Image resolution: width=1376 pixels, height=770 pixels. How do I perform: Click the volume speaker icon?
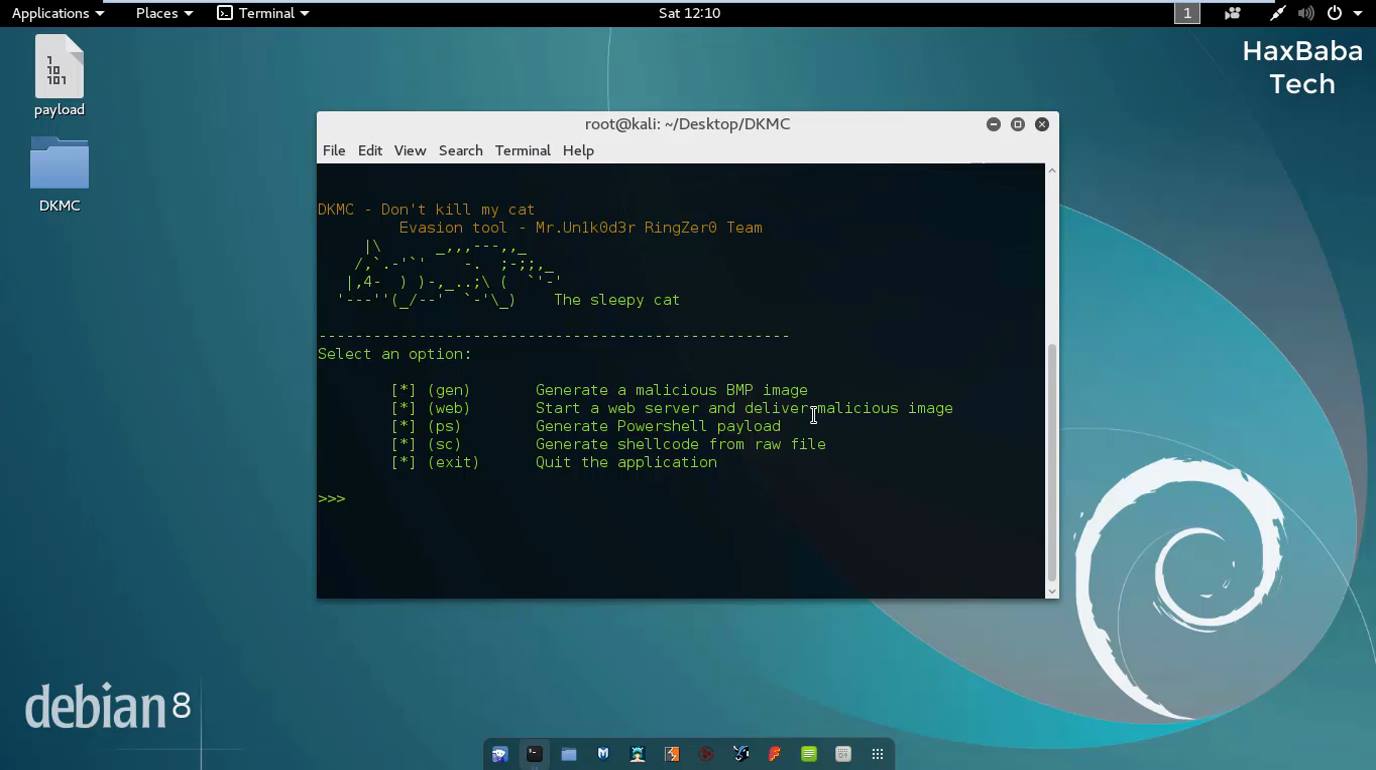1306,13
